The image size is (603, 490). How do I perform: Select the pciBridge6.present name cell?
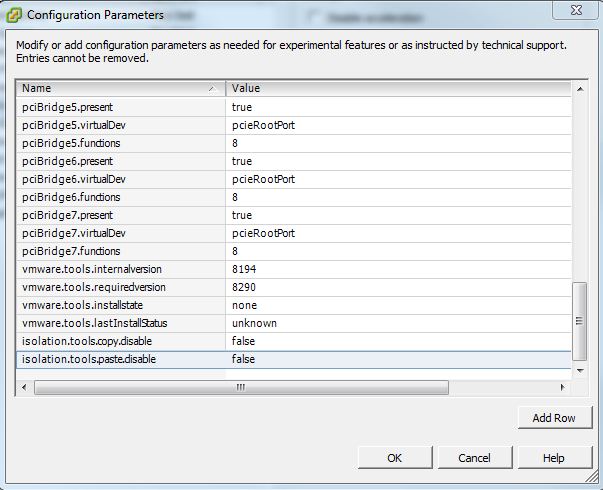coord(121,161)
